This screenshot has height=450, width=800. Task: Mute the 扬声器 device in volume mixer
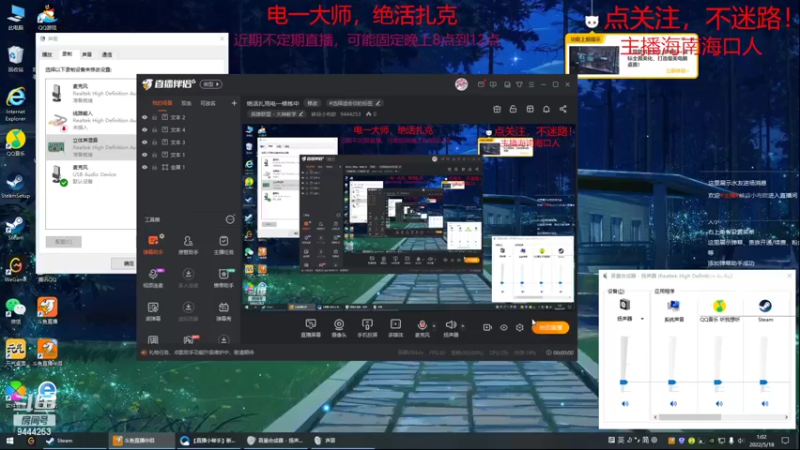click(x=625, y=404)
